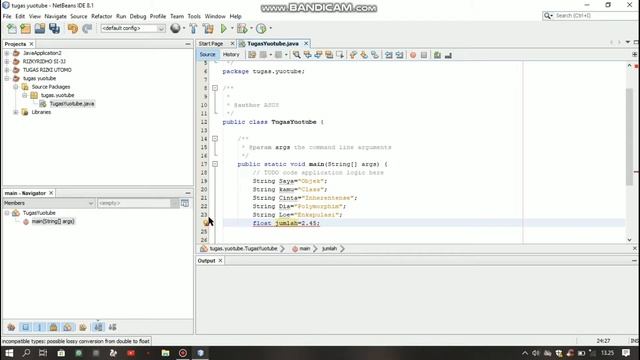Click the New File toolbar icon
640x360 pixels.
(12, 28)
